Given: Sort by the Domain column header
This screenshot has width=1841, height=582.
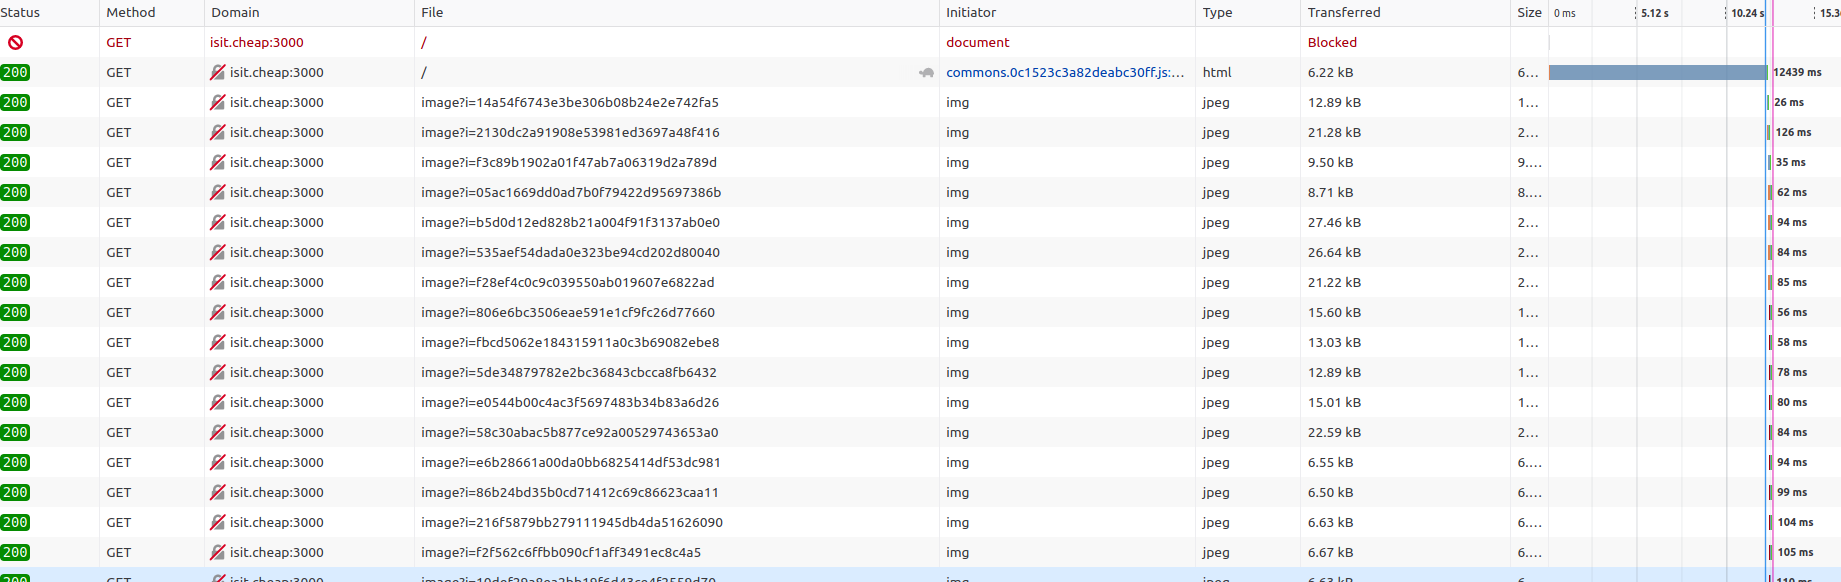Looking at the screenshot, I should 235,13.
